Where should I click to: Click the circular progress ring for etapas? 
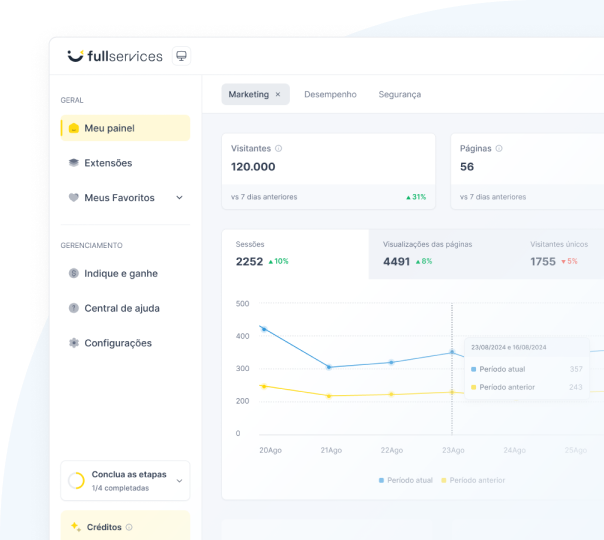[x=76, y=481]
